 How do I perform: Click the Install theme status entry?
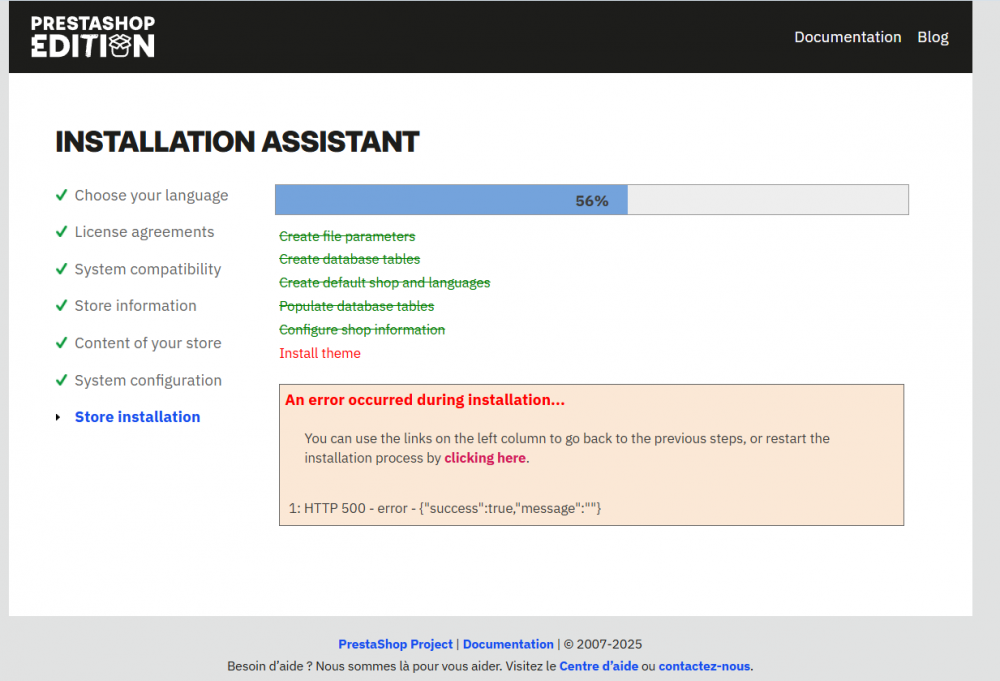click(x=320, y=353)
